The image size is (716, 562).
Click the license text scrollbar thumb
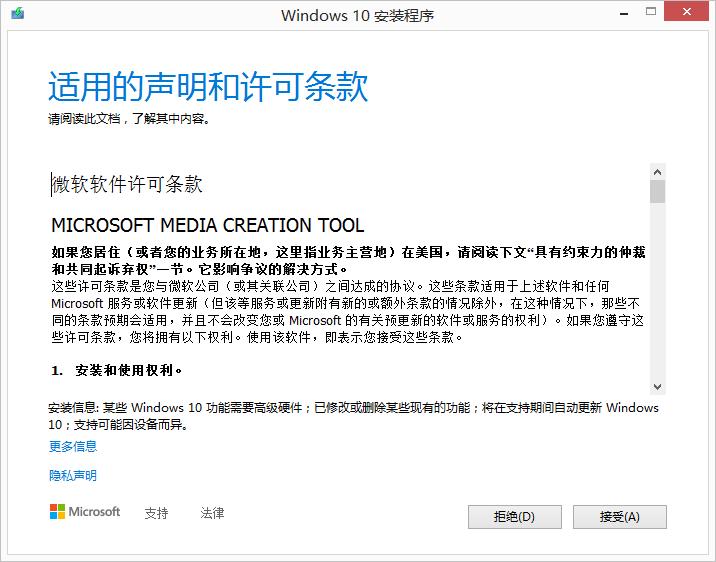(658, 191)
